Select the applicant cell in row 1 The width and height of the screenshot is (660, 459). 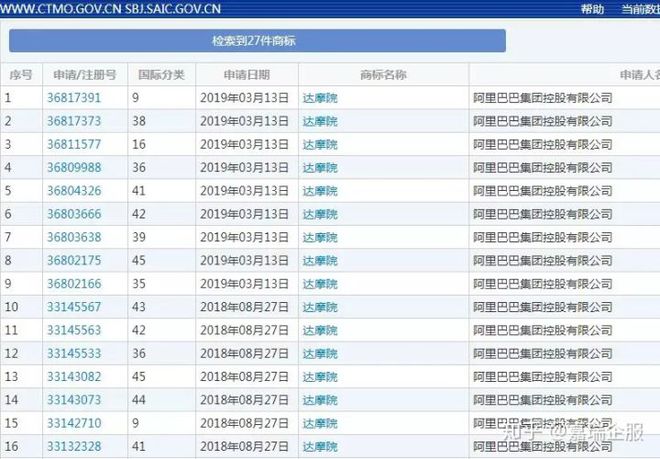point(564,98)
